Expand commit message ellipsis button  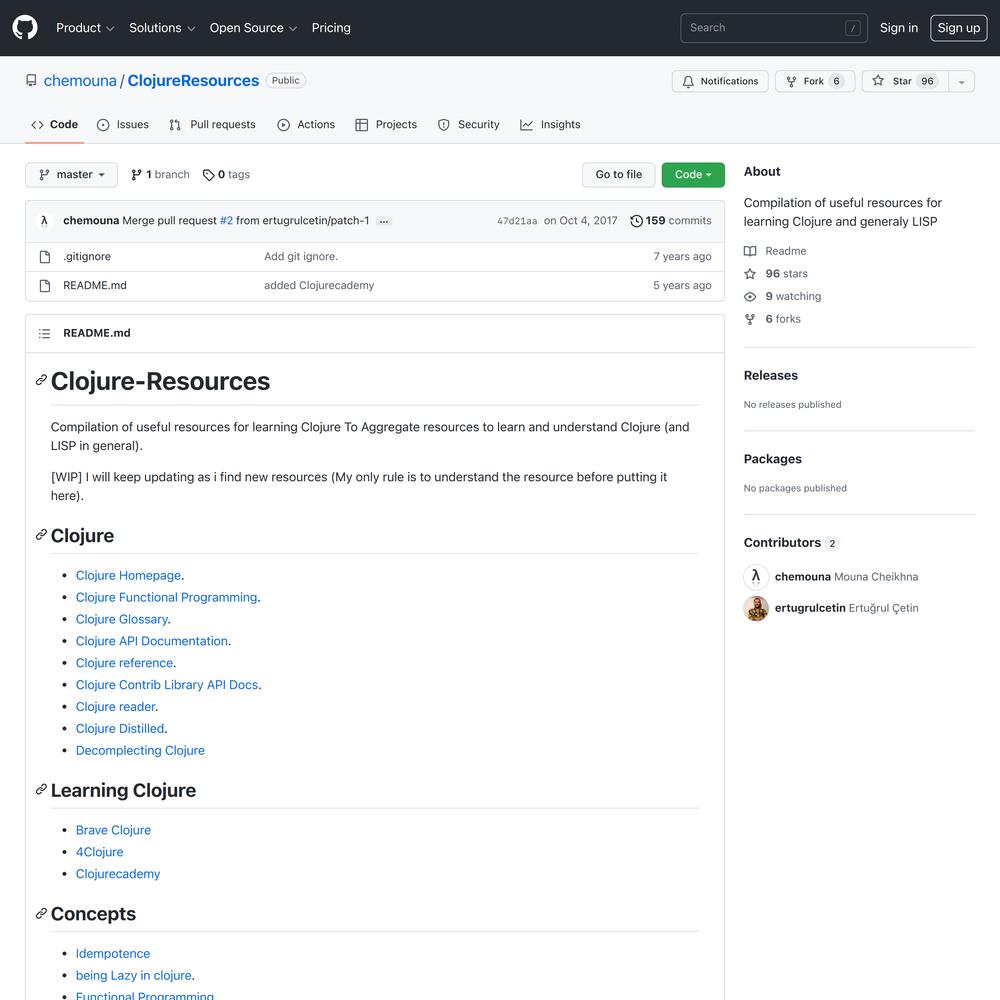pos(383,221)
